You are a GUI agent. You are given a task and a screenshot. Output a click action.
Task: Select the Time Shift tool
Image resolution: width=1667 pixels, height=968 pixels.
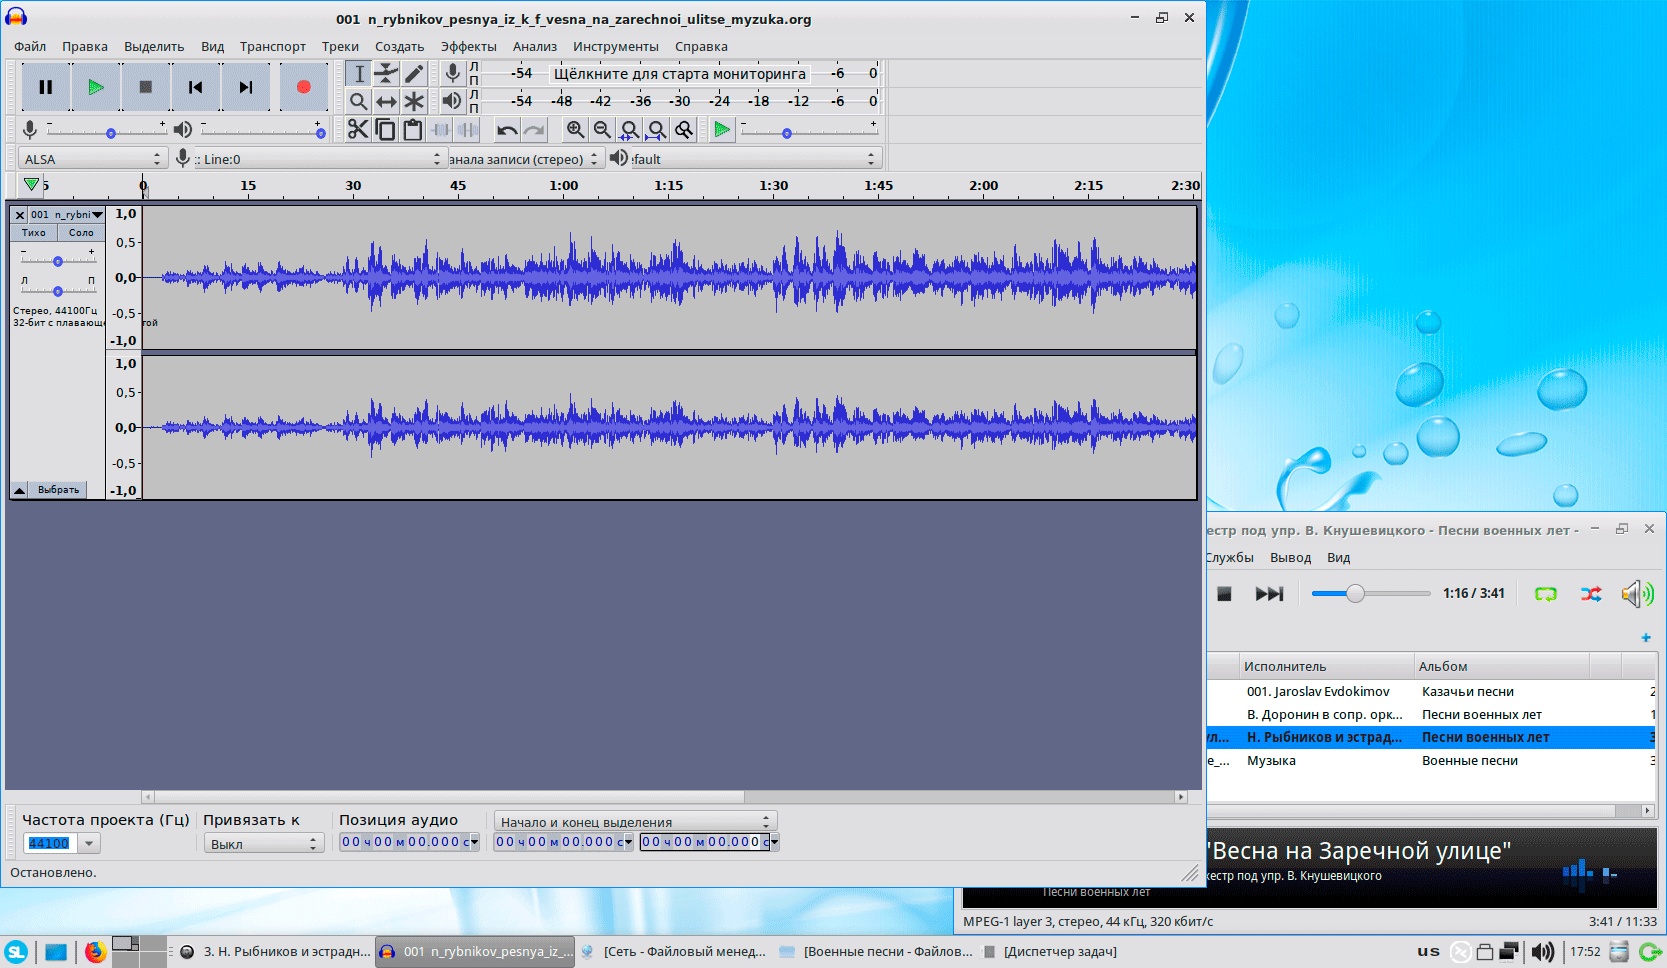[386, 101]
